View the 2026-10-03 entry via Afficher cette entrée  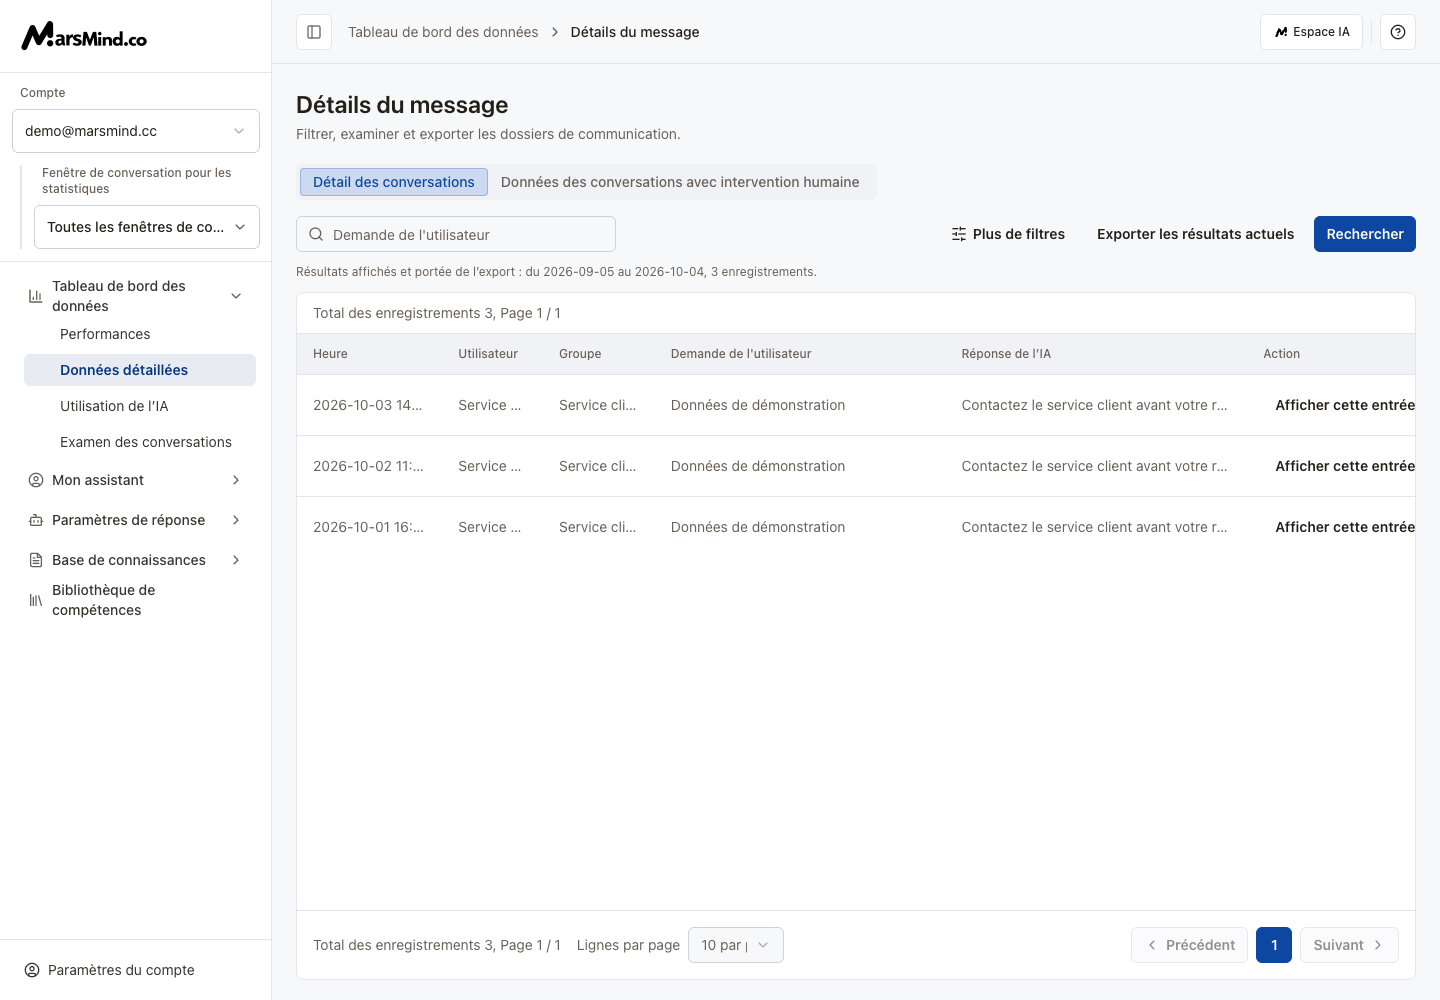pos(1345,405)
